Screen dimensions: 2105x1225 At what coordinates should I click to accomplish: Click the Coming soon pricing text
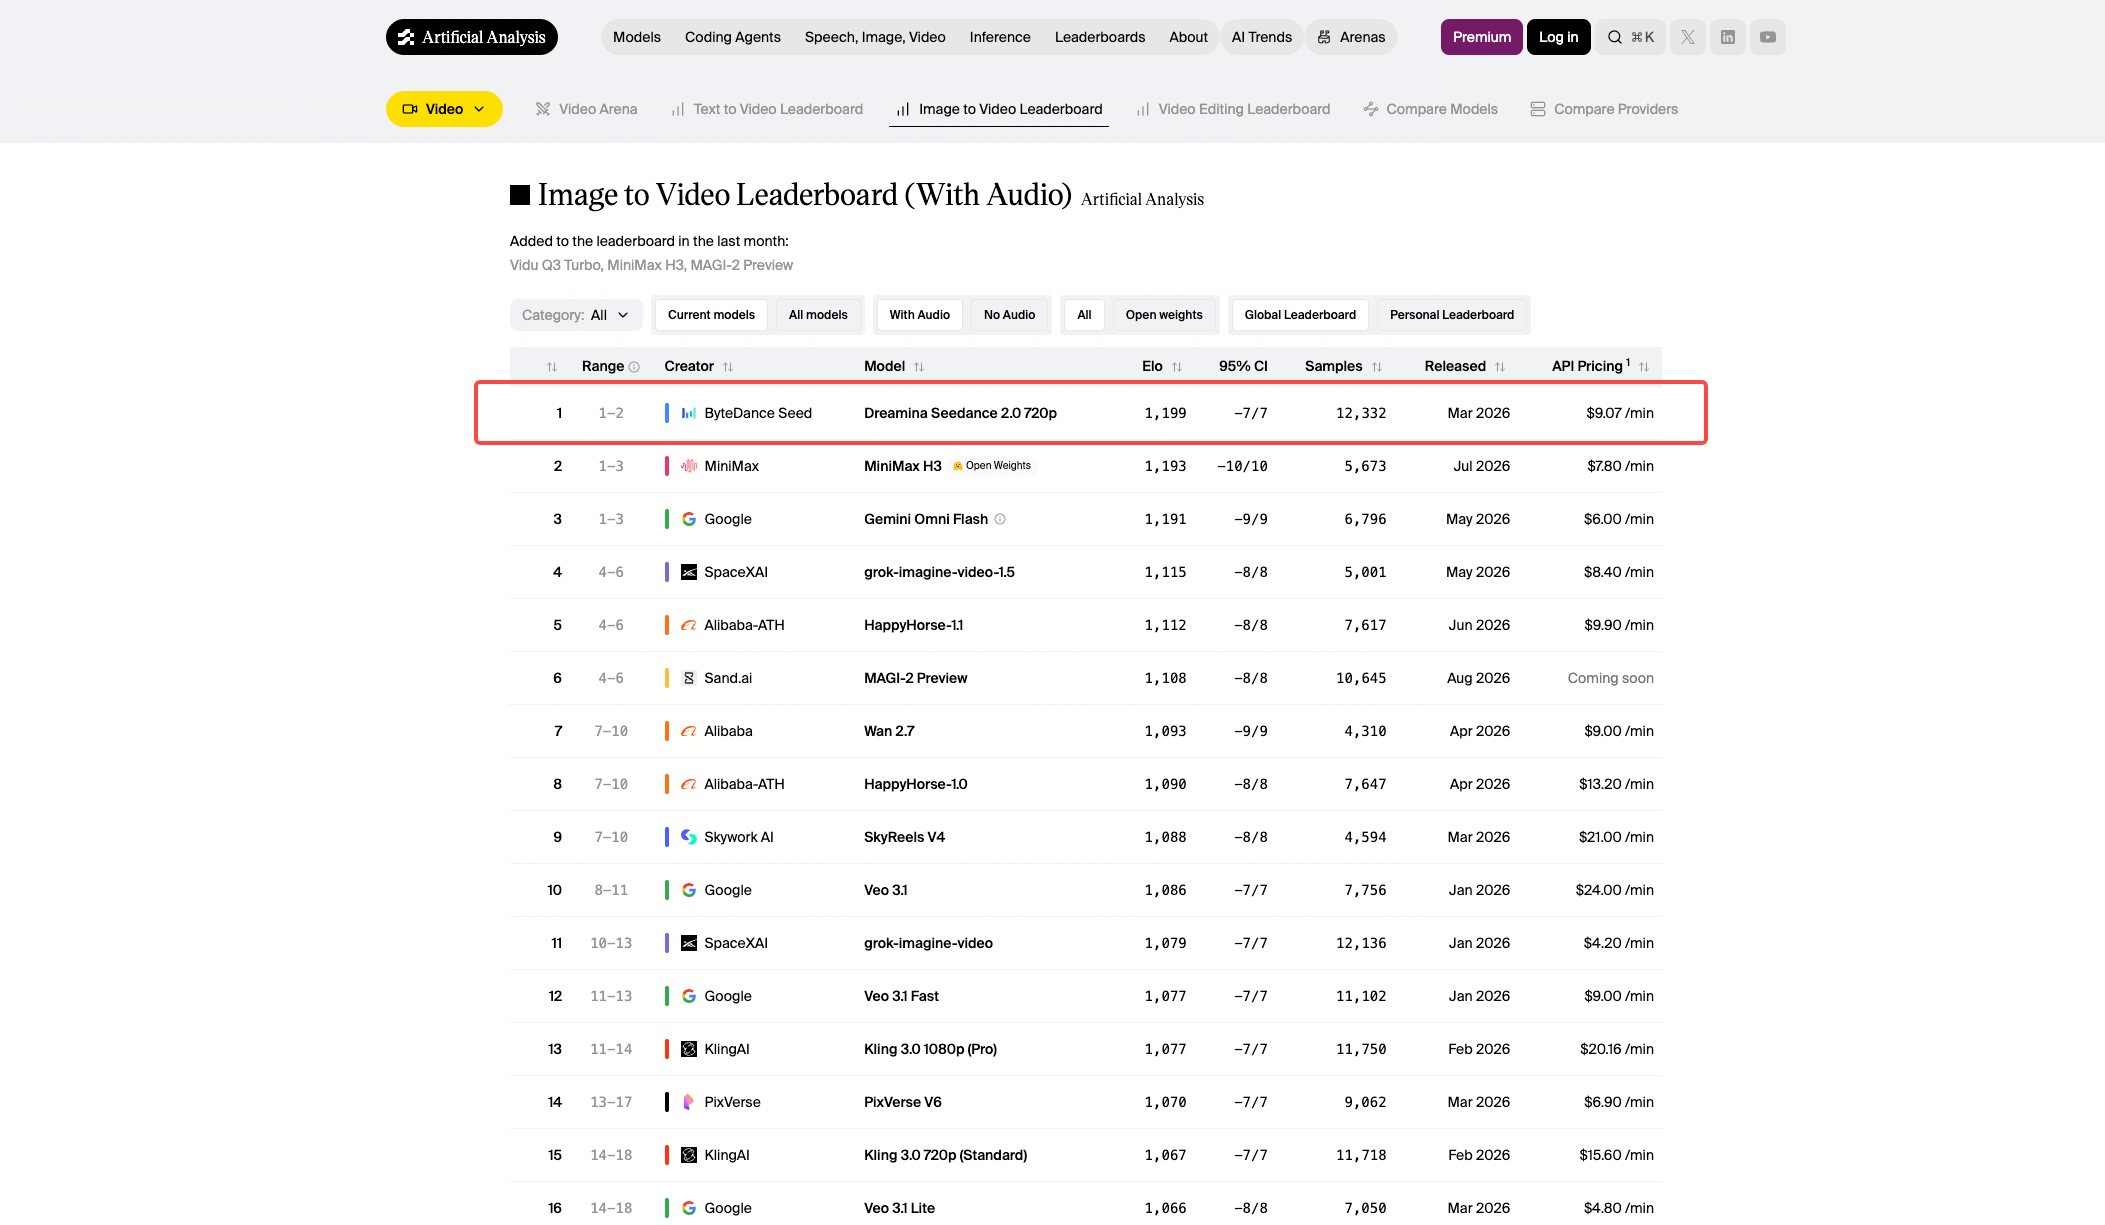tap(1610, 678)
